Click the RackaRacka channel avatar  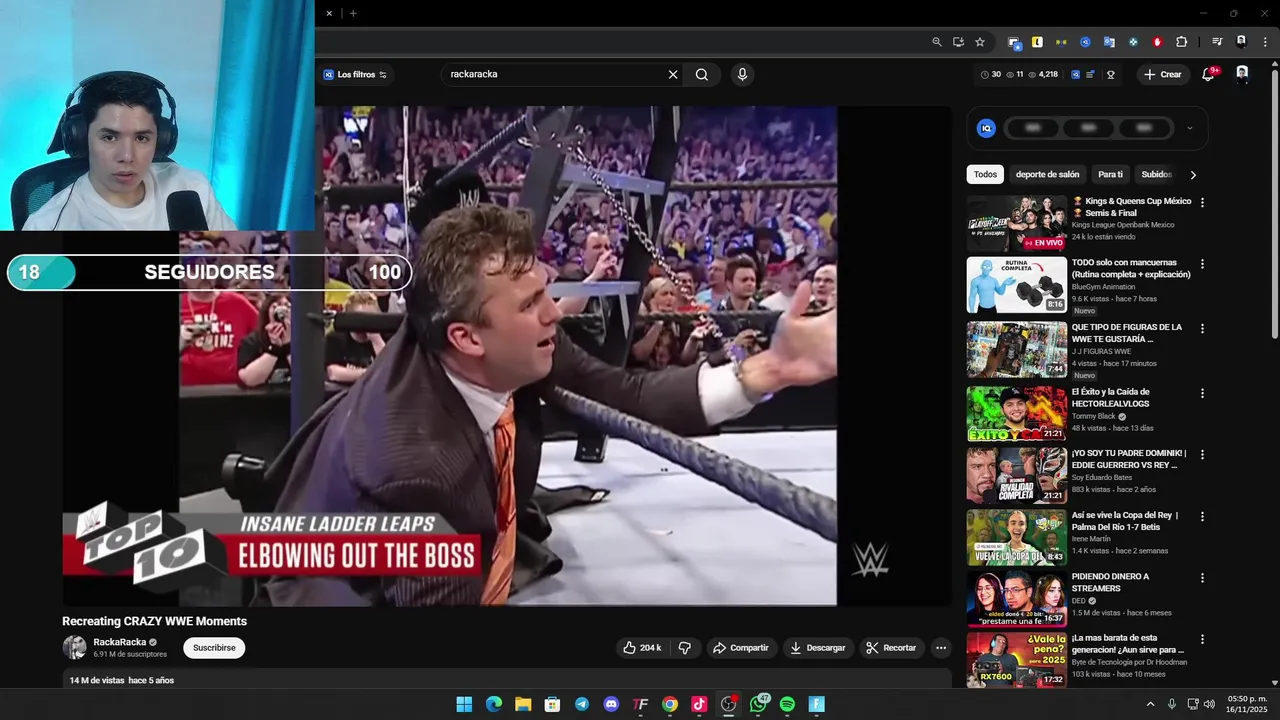(x=75, y=648)
